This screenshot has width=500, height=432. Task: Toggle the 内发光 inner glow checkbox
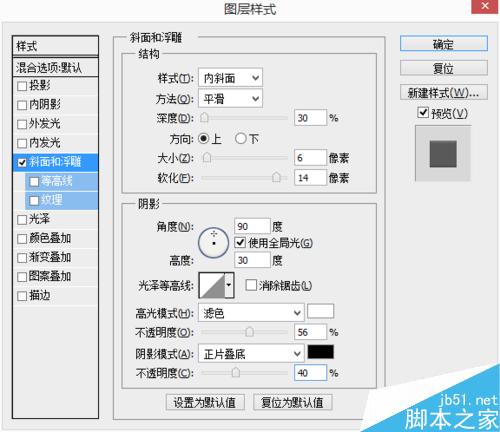22,143
